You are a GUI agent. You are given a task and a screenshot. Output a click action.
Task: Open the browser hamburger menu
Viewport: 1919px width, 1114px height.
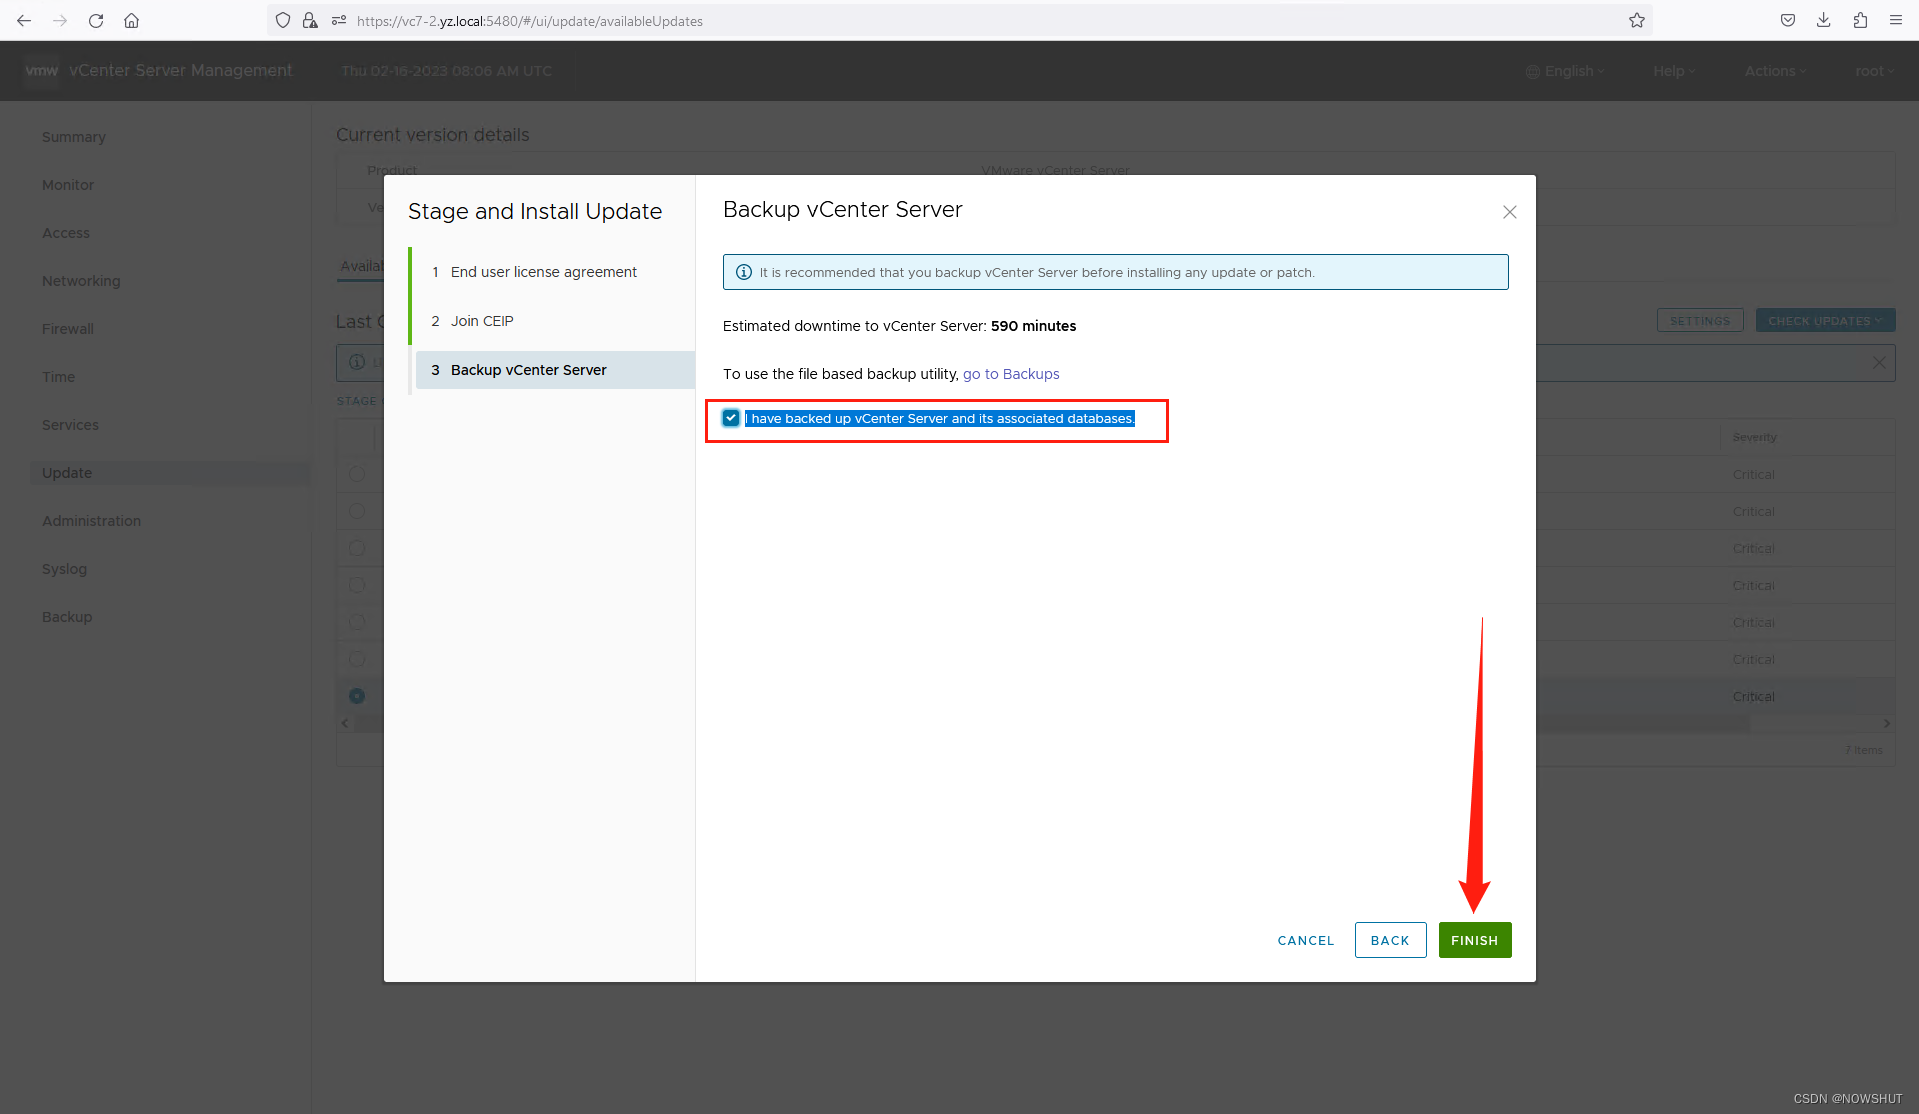1896,19
